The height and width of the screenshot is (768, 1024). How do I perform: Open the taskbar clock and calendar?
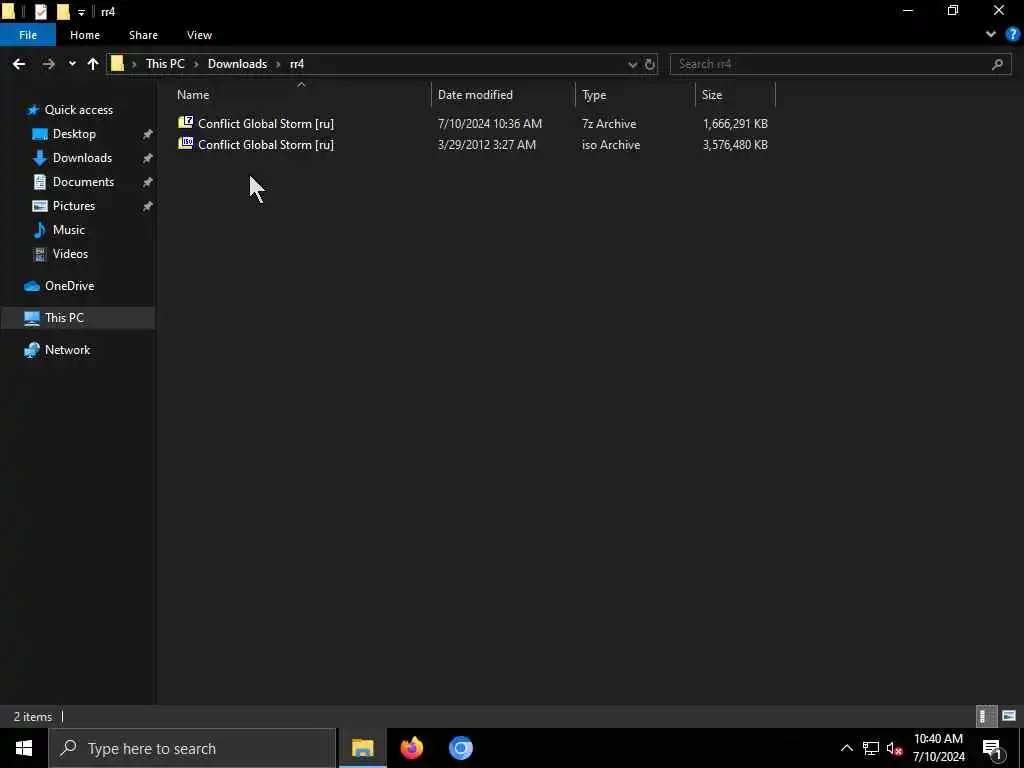pyautogui.click(x=938, y=748)
